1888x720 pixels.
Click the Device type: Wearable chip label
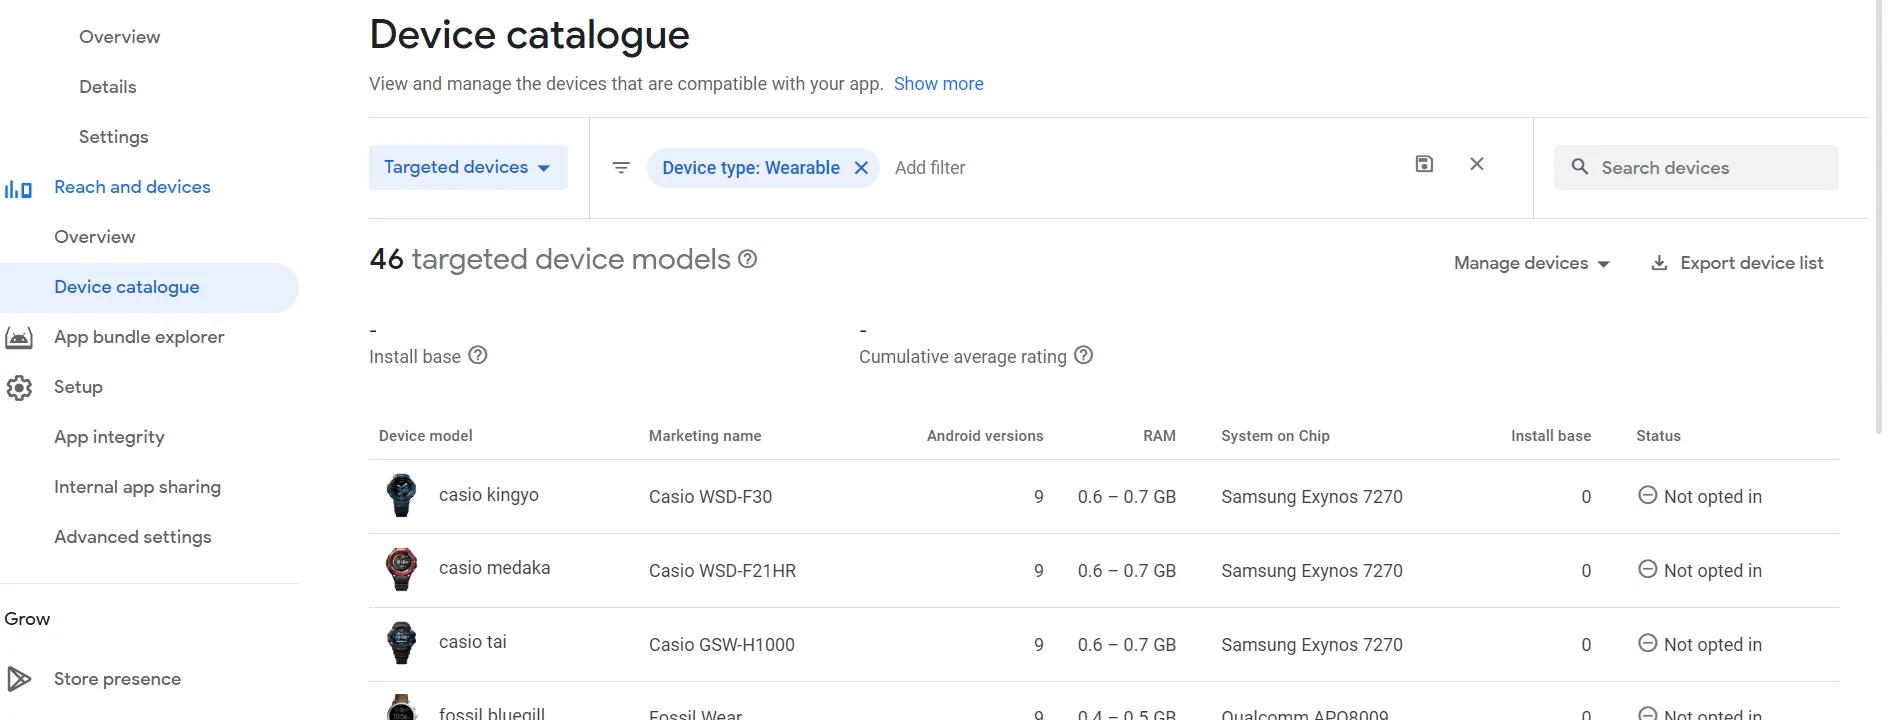click(x=751, y=168)
